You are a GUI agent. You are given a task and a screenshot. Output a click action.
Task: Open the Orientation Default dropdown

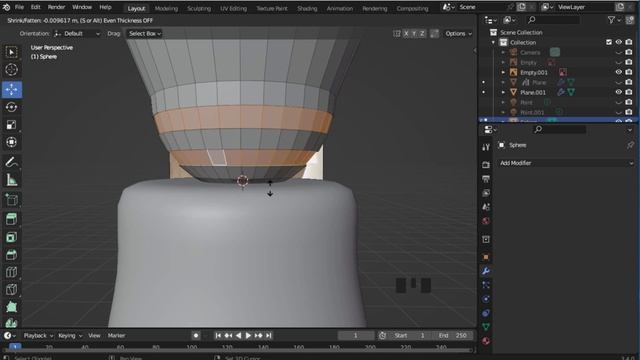tap(77, 33)
